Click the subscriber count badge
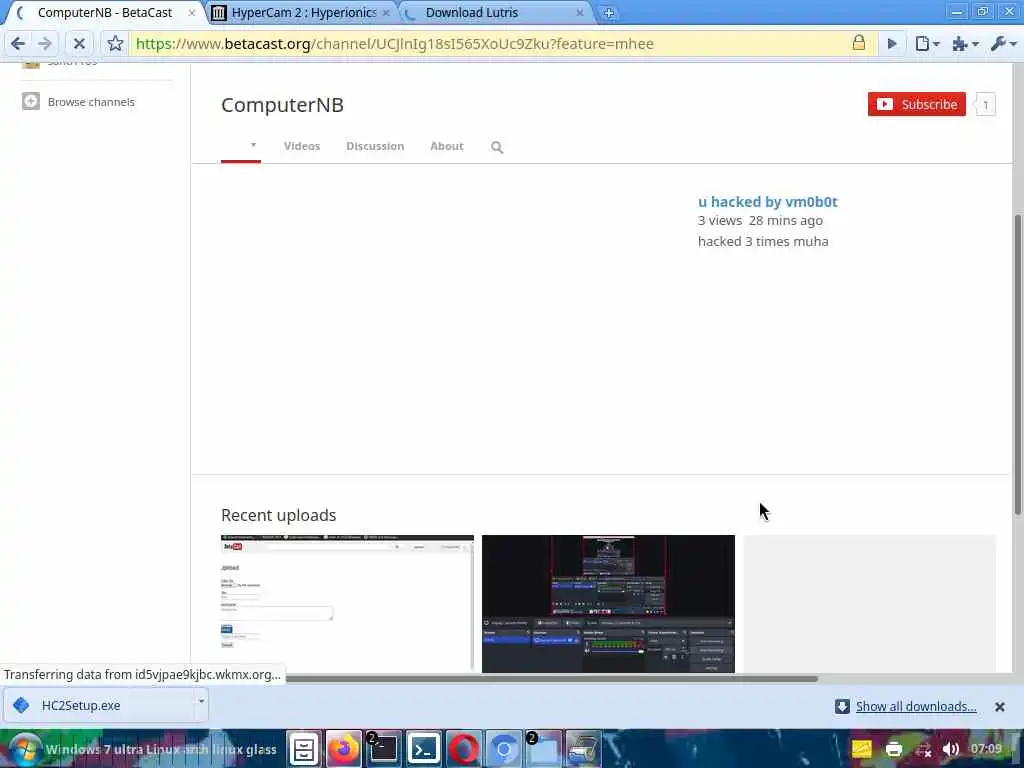 coord(985,104)
